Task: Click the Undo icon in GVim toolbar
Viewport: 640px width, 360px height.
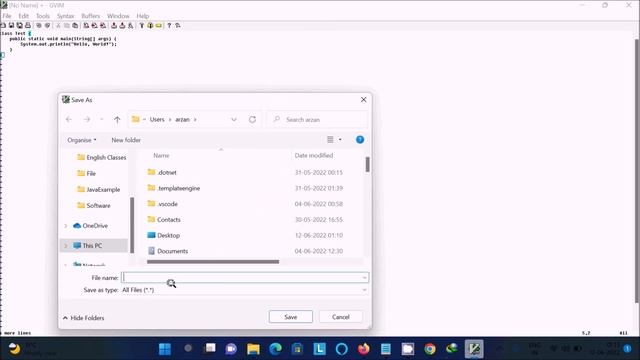Action: 39,25
